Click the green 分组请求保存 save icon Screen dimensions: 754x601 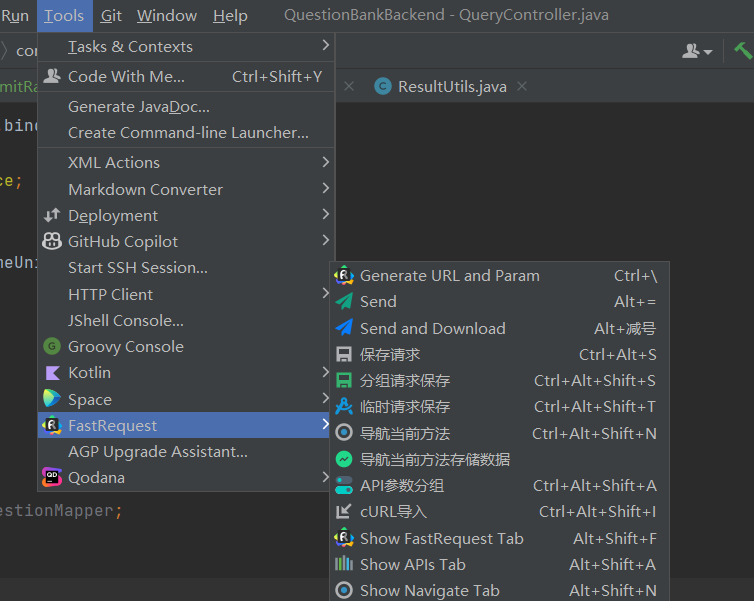coord(344,380)
